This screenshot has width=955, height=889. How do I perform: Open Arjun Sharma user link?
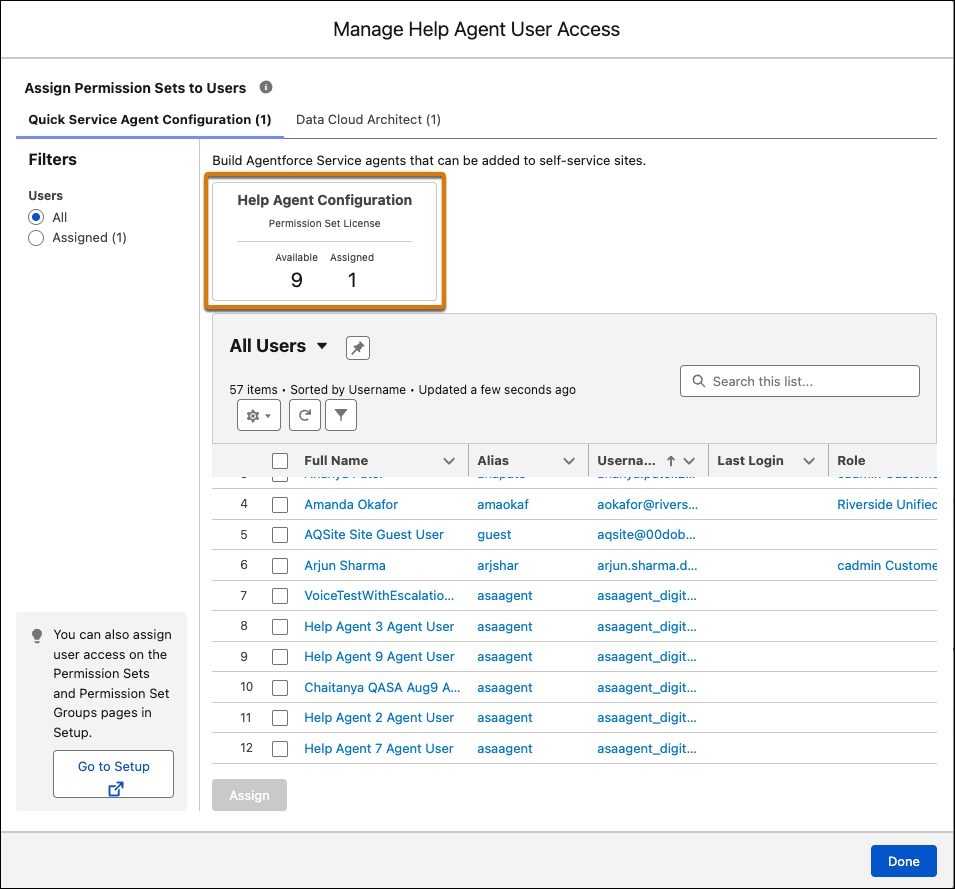pos(345,565)
